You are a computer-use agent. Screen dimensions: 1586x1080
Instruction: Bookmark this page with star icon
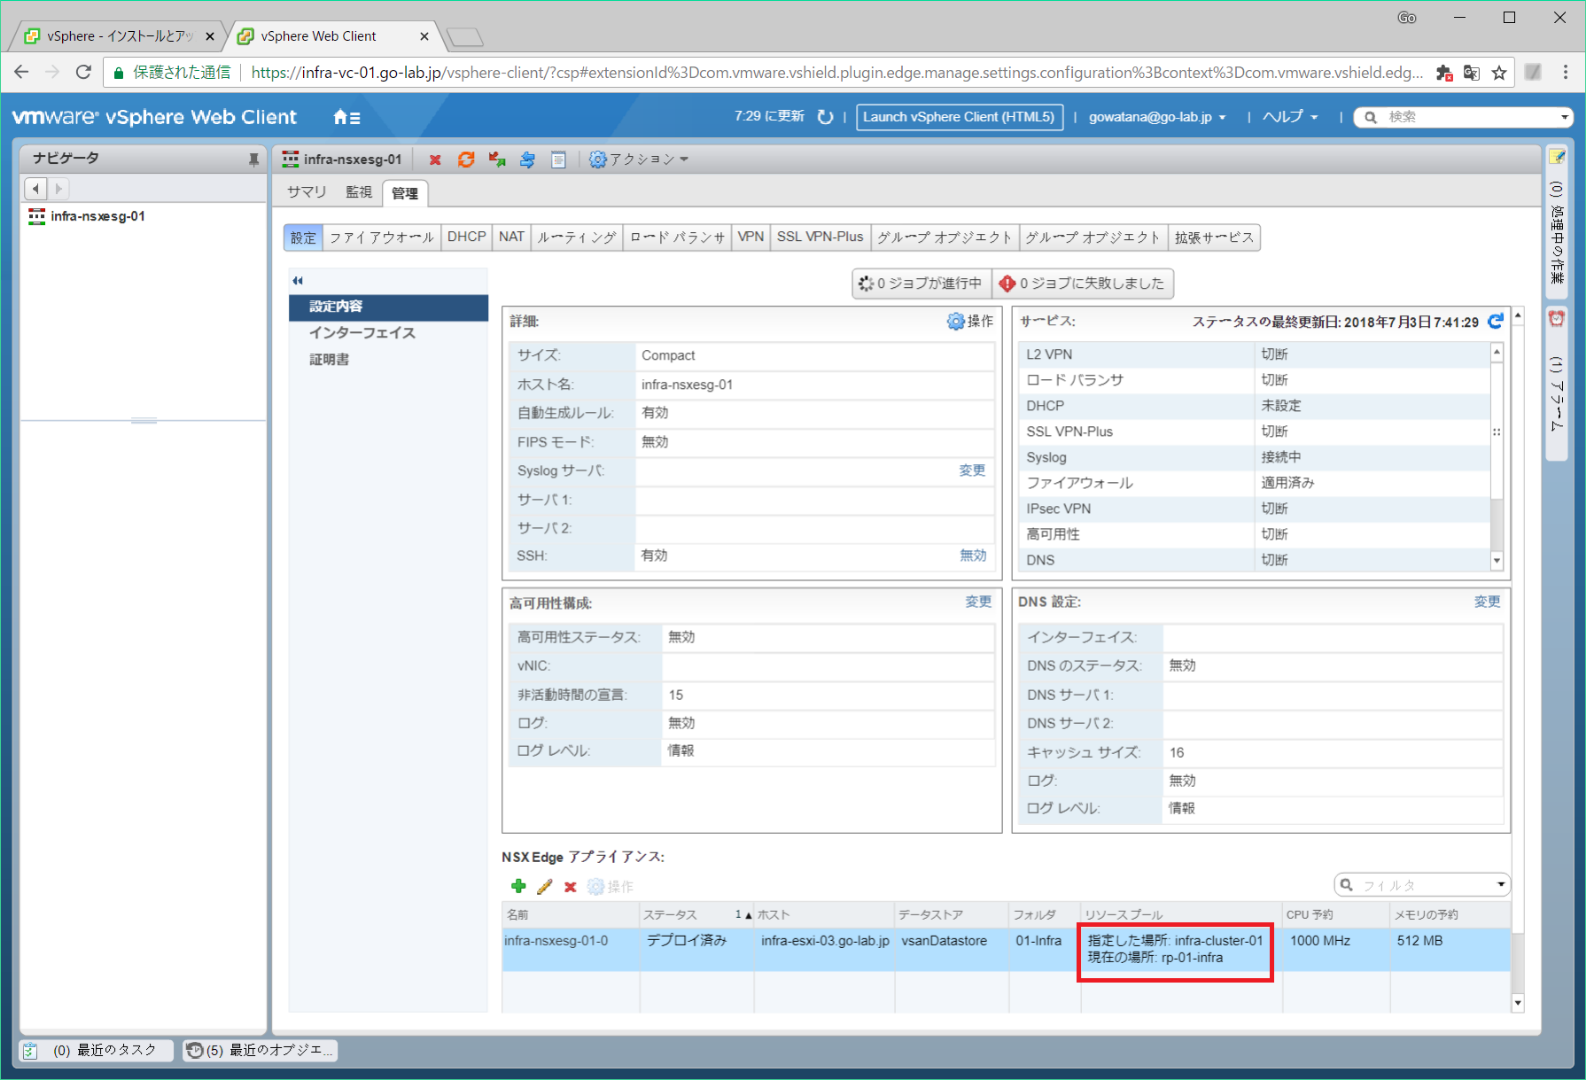(1499, 72)
